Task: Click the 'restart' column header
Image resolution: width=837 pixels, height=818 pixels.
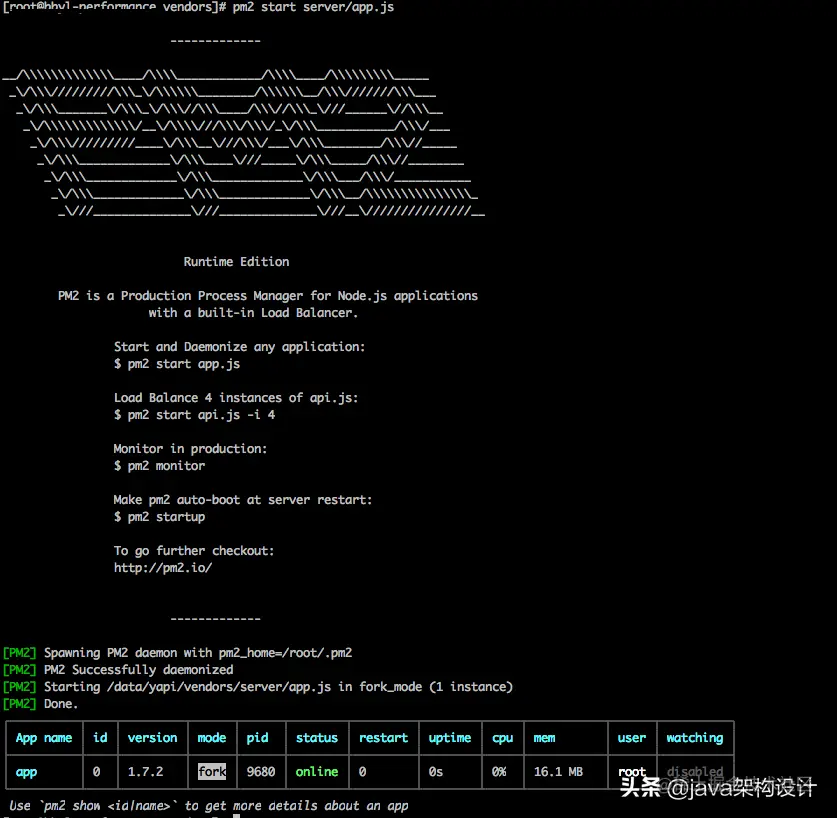Action: (x=383, y=738)
